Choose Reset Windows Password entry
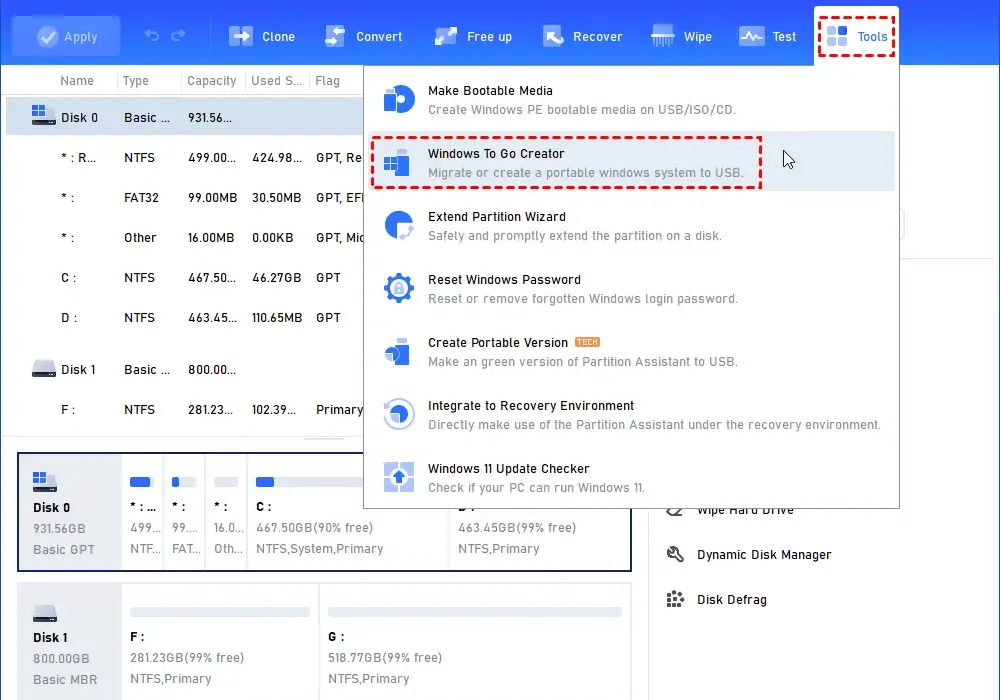The height and width of the screenshot is (700, 1000). pos(631,289)
